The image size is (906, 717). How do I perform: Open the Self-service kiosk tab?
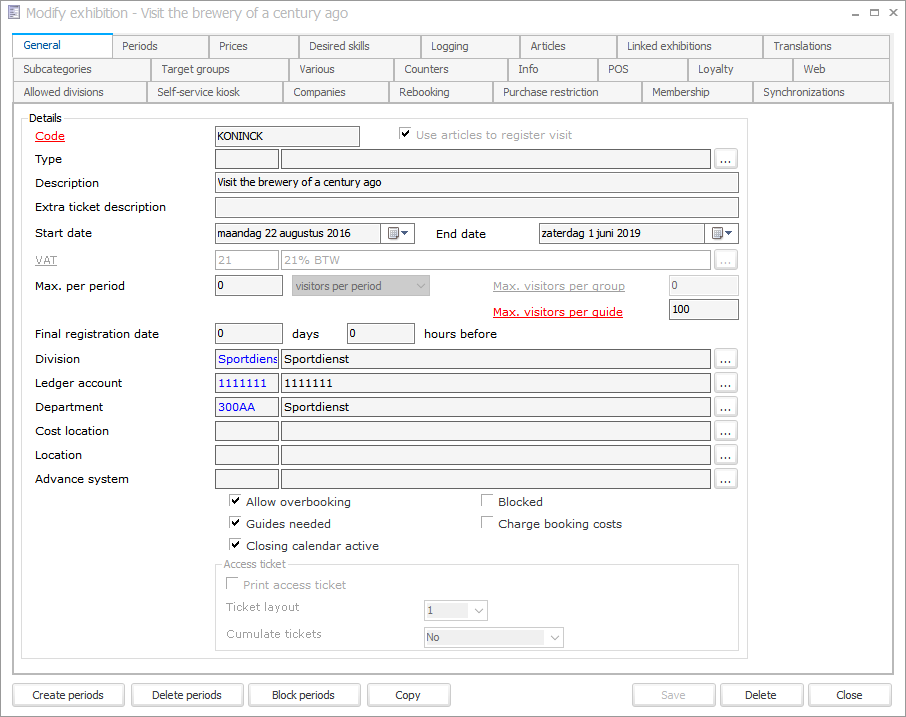click(x=198, y=92)
